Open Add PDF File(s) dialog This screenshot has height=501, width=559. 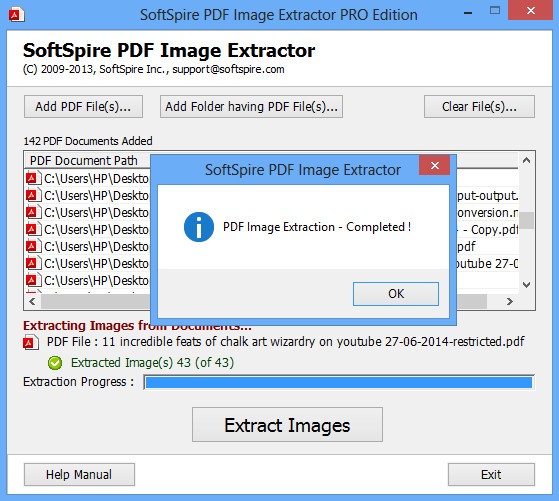click(83, 107)
